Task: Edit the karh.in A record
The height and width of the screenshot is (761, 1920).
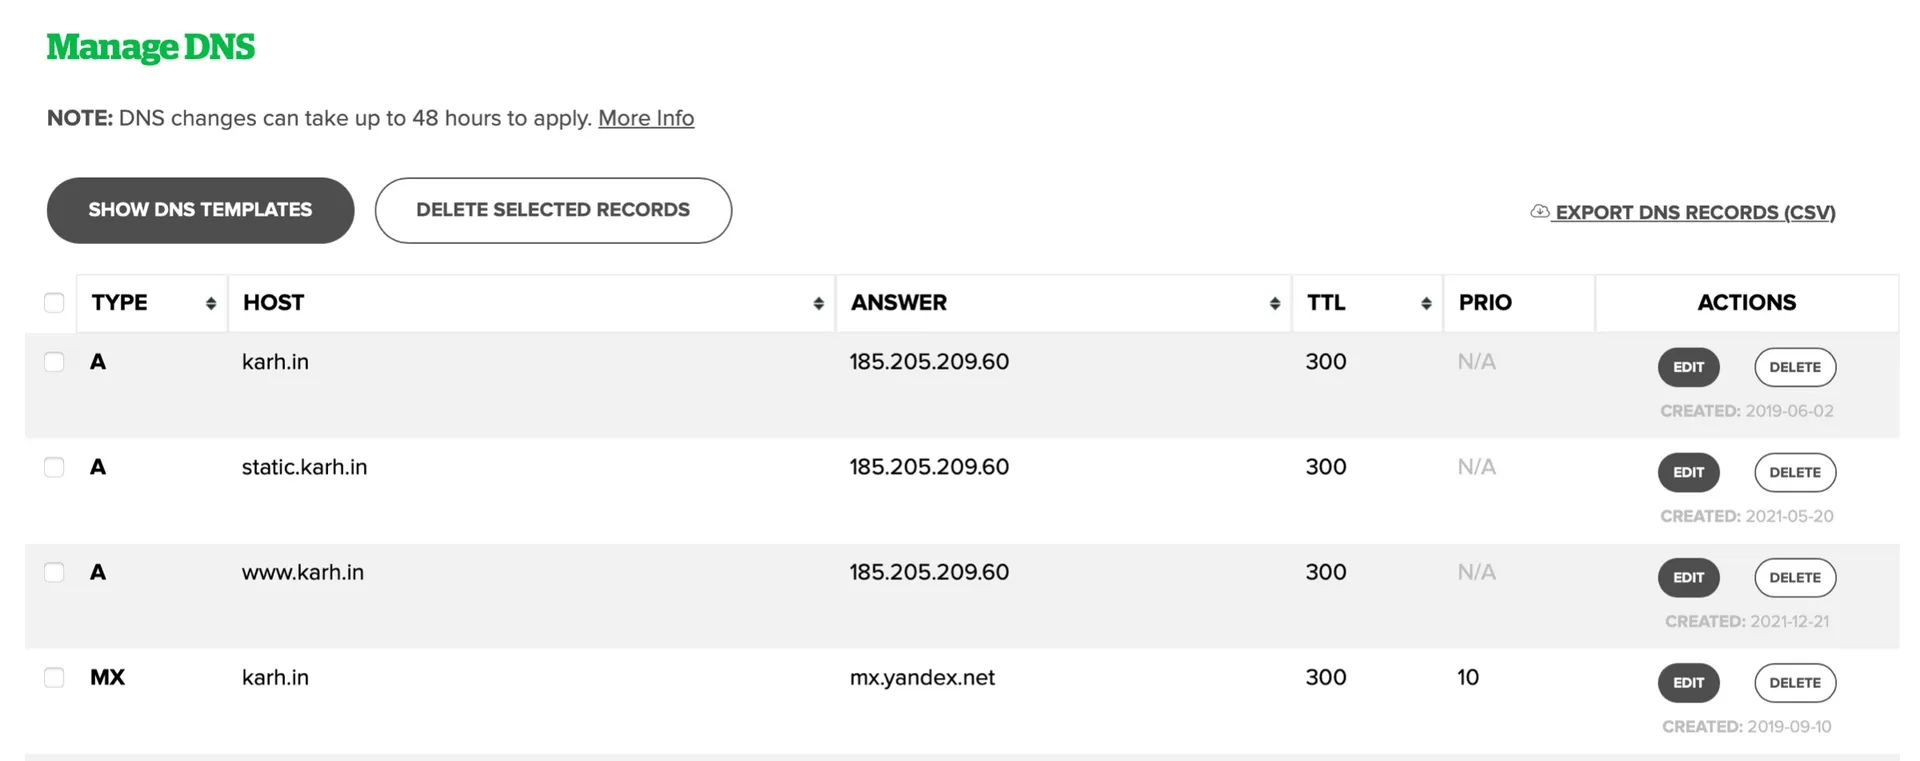Action: click(x=1688, y=367)
